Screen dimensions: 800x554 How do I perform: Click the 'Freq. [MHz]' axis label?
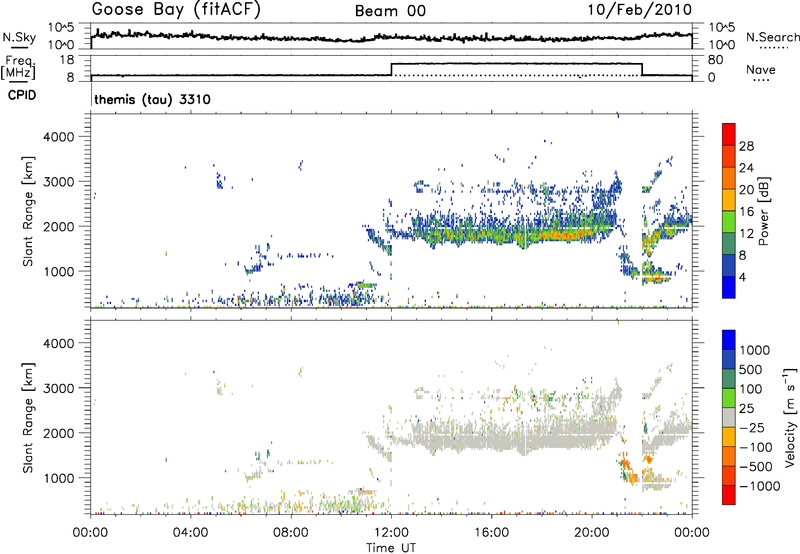point(19,67)
